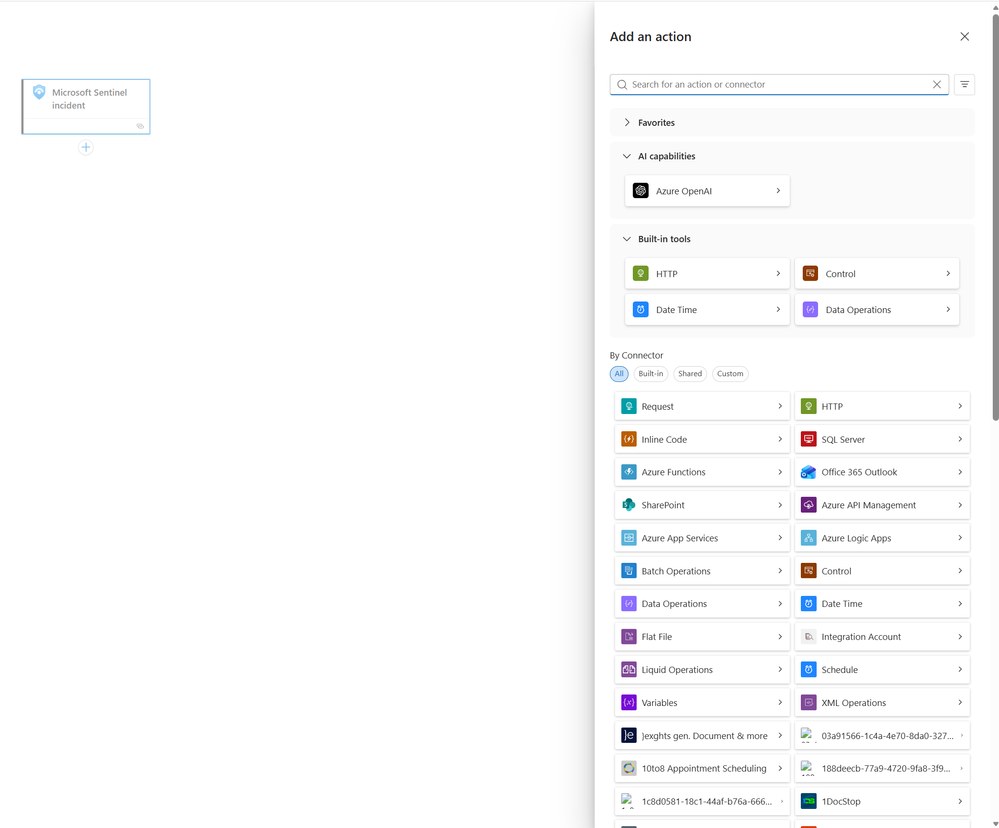Click the Search for an action field
This screenshot has height=828, width=999.
pyautogui.click(x=779, y=84)
